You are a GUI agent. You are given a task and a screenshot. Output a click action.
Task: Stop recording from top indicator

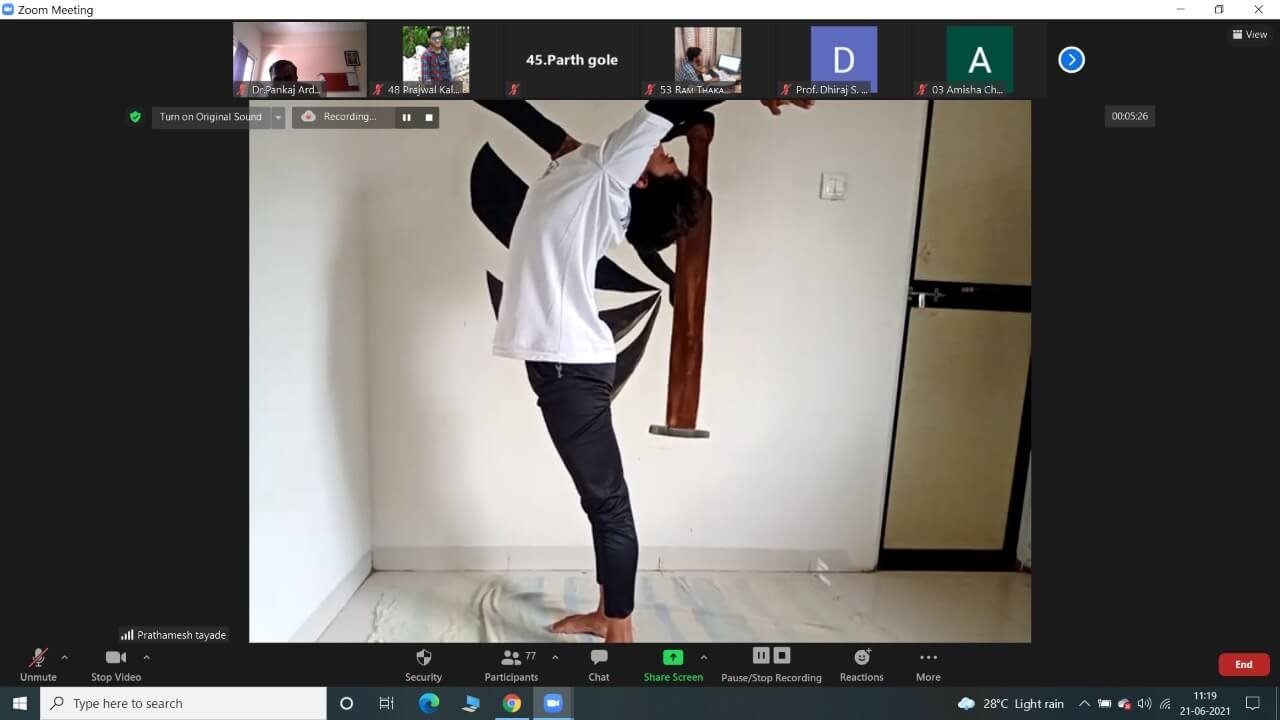(x=429, y=117)
